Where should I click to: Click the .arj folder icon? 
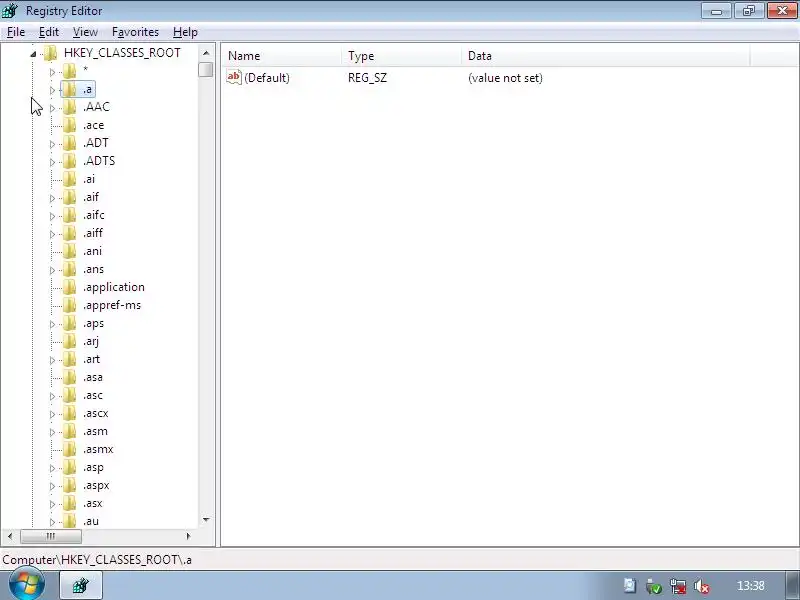pyautogui.click(x=69, y=341)
